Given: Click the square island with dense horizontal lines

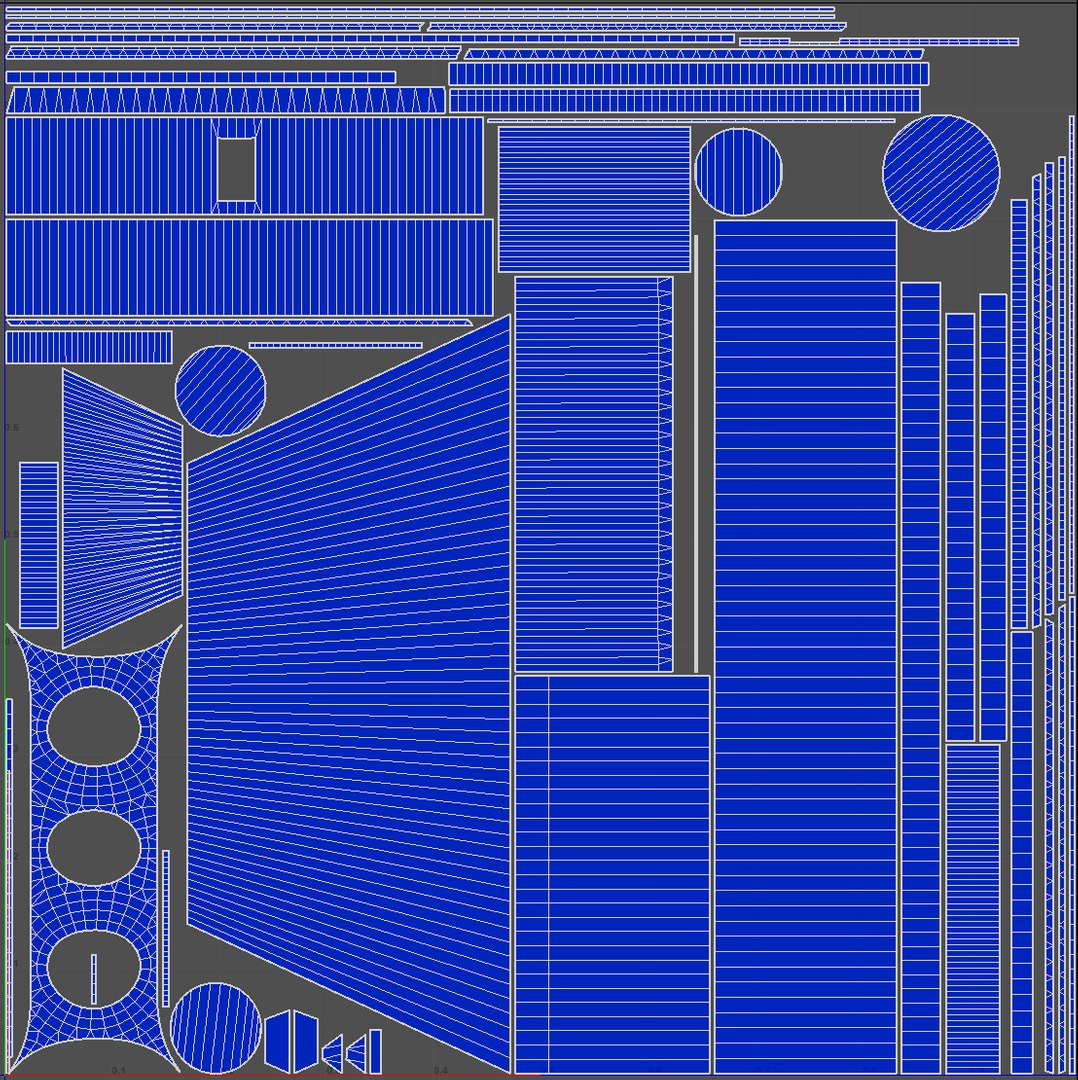Looking at the screenshot, I should [x=594, y=200].
